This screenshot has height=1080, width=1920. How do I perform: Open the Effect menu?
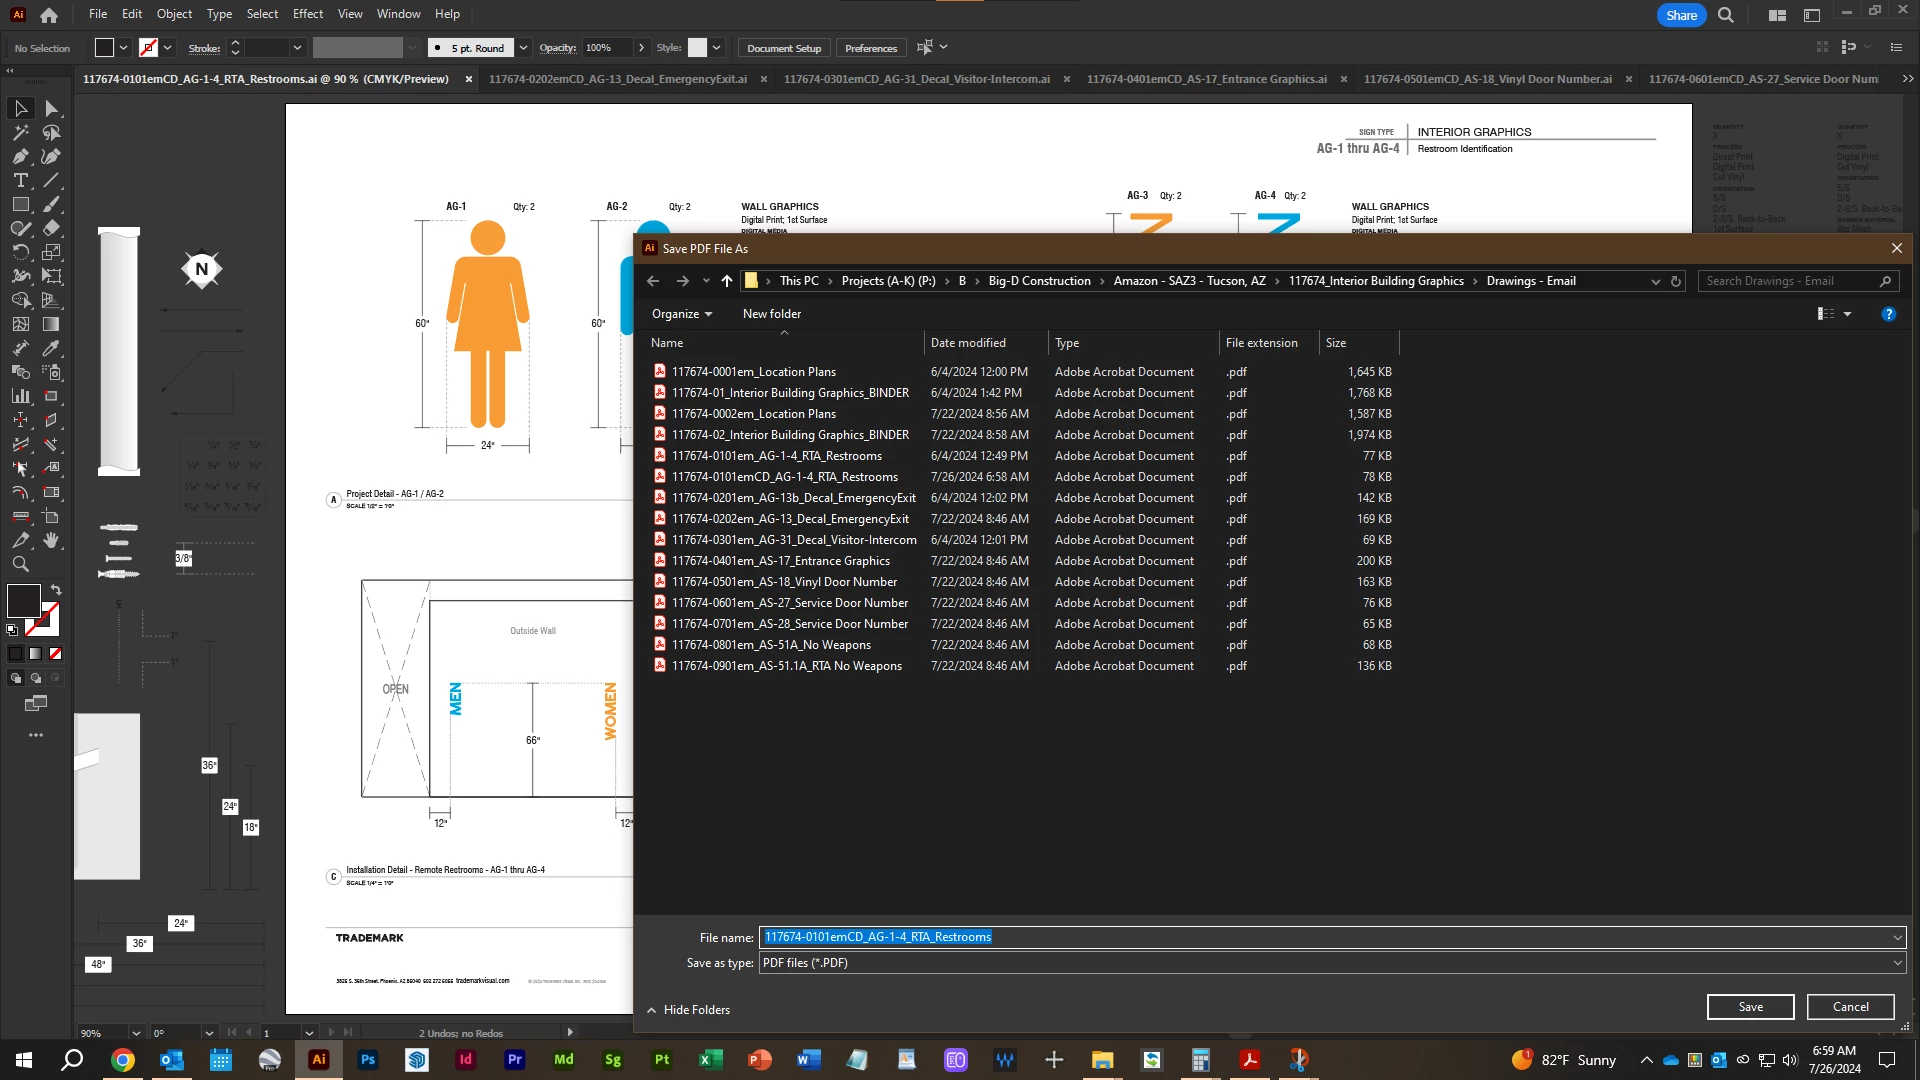(307, 14)
